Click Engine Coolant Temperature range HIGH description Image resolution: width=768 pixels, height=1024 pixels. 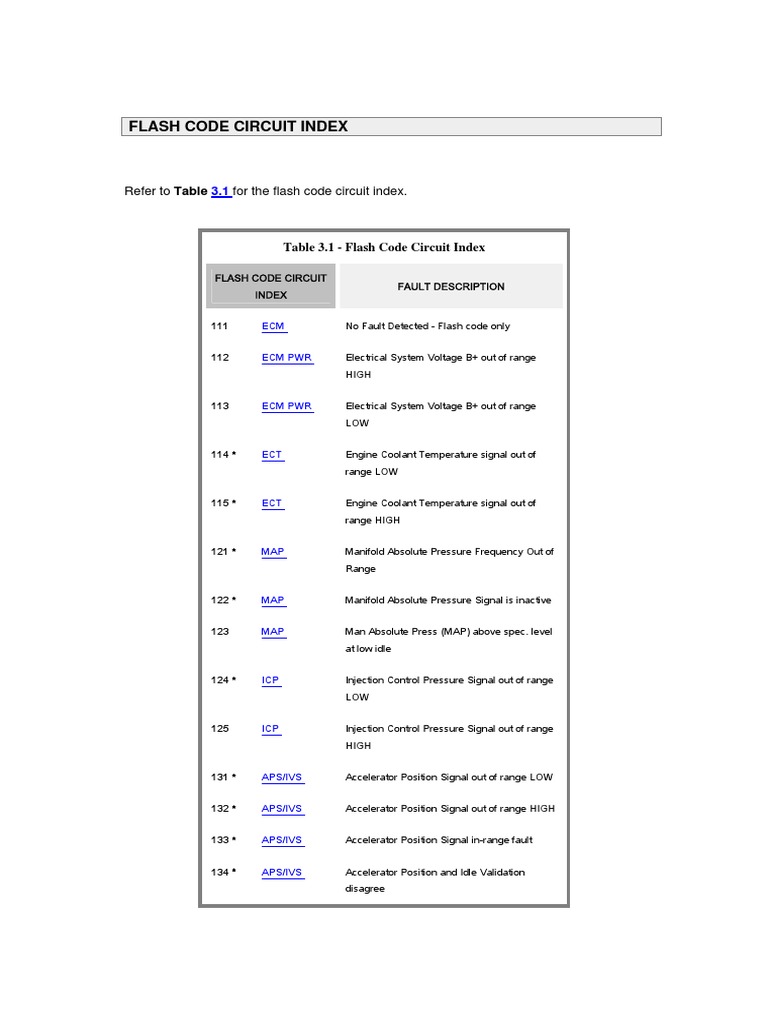click(441, 511)
